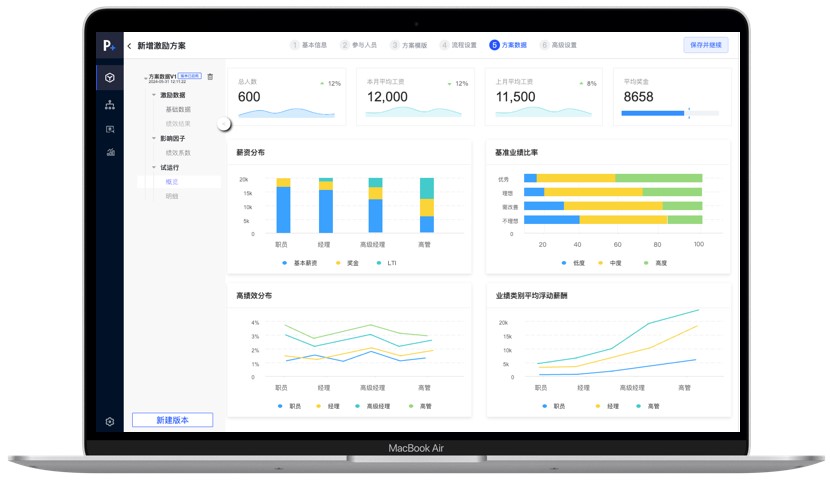Image resolution: width=830 pixels, height=489 pixels.
Task: Open settings gear at sidebar bottom
Action: (x=109, y=421)
